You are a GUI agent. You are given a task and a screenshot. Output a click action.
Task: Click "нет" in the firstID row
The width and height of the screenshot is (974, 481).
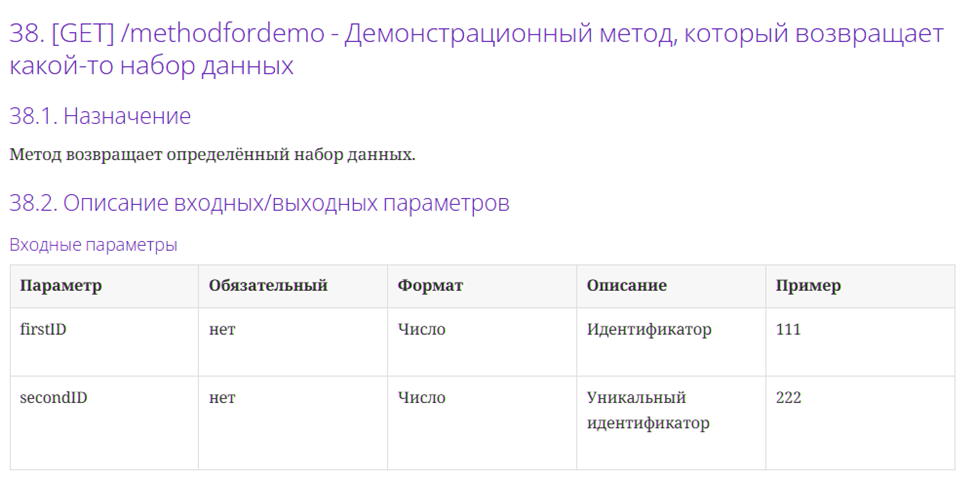pyautogui.click(x=222, y=329)
